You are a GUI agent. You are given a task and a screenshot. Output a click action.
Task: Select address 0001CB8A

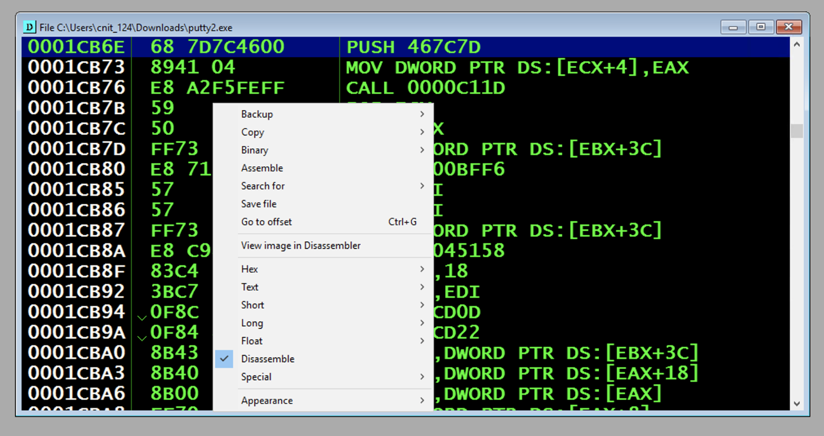tap(77, 251)
